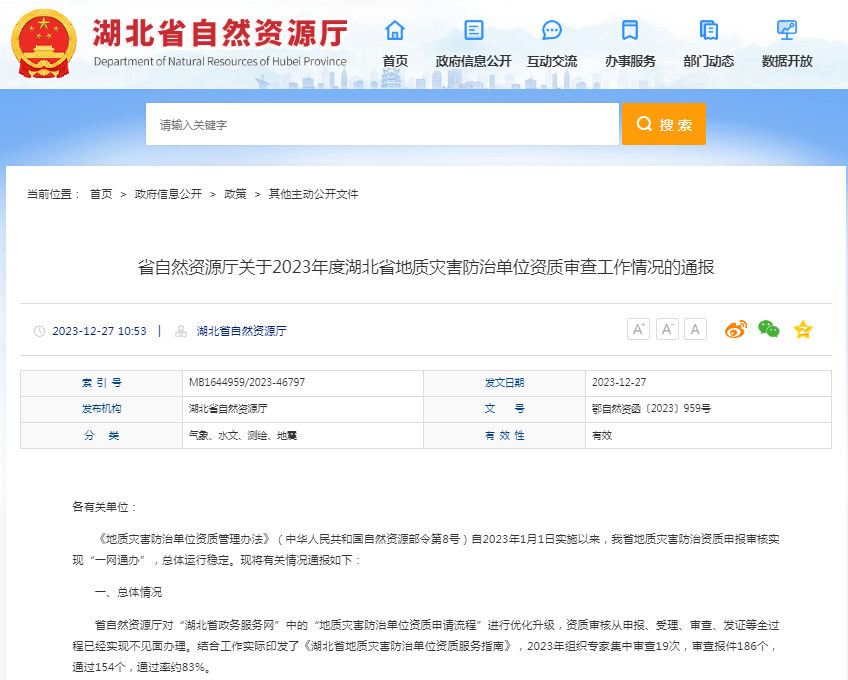Select the 部门动态 icon in the navigation
Viewport: 848px width, 680px height.
[709, 31]
